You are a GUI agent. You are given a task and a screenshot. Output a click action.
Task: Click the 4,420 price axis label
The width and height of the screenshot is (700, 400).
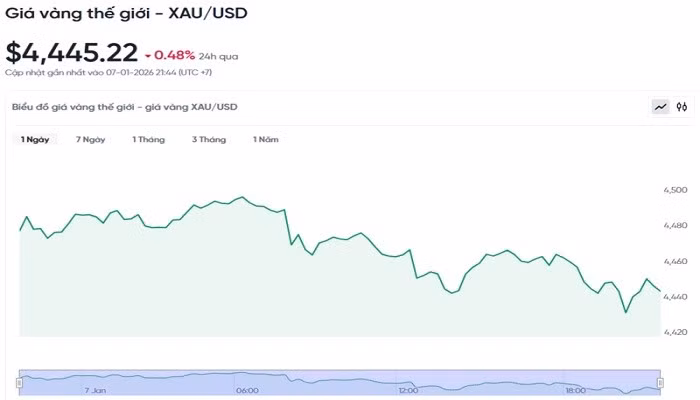coord(675,331)
